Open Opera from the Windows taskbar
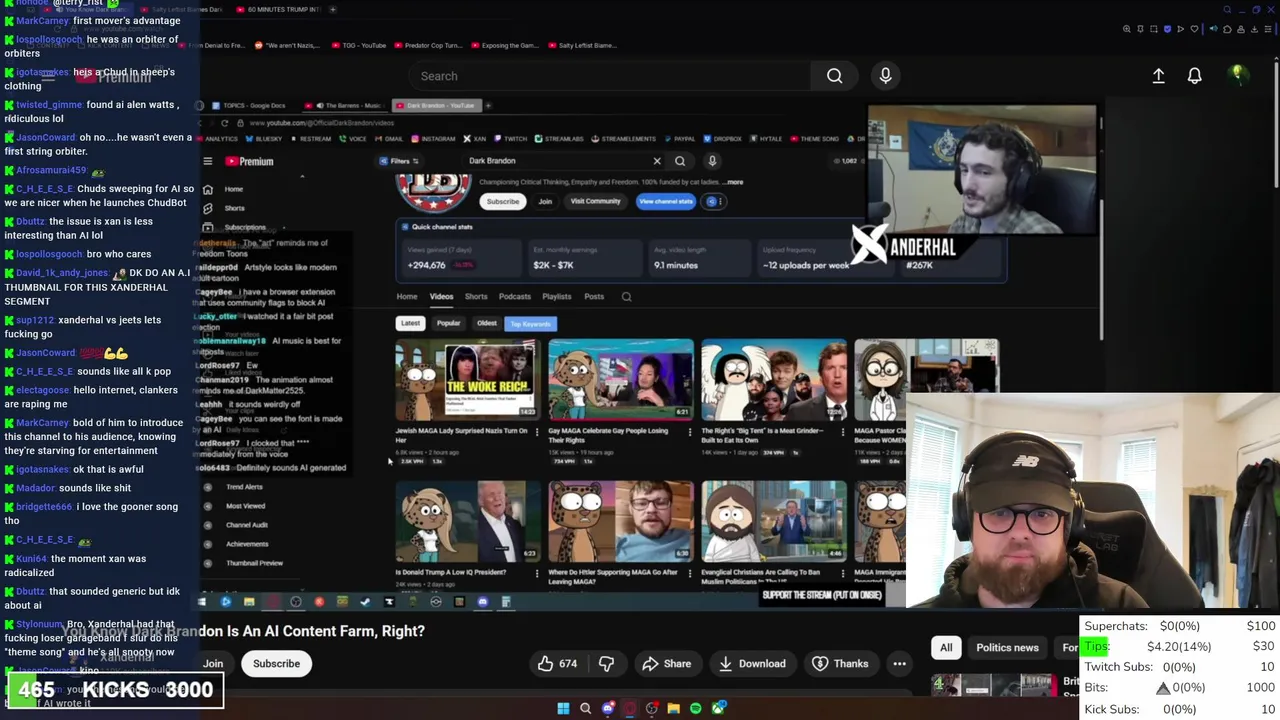 pyautogui.click(x=629, y=709)
